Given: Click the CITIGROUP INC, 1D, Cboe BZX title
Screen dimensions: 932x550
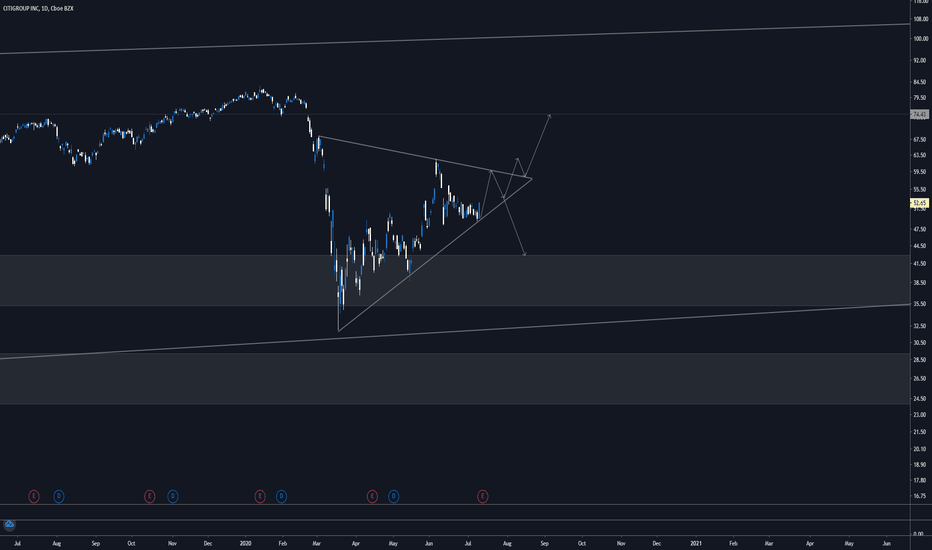Looking at the screenshot, I should [38, 8].
